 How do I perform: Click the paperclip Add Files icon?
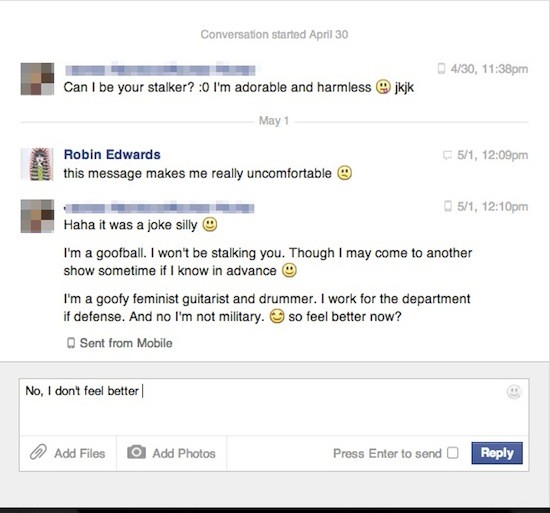coord(38,452)
